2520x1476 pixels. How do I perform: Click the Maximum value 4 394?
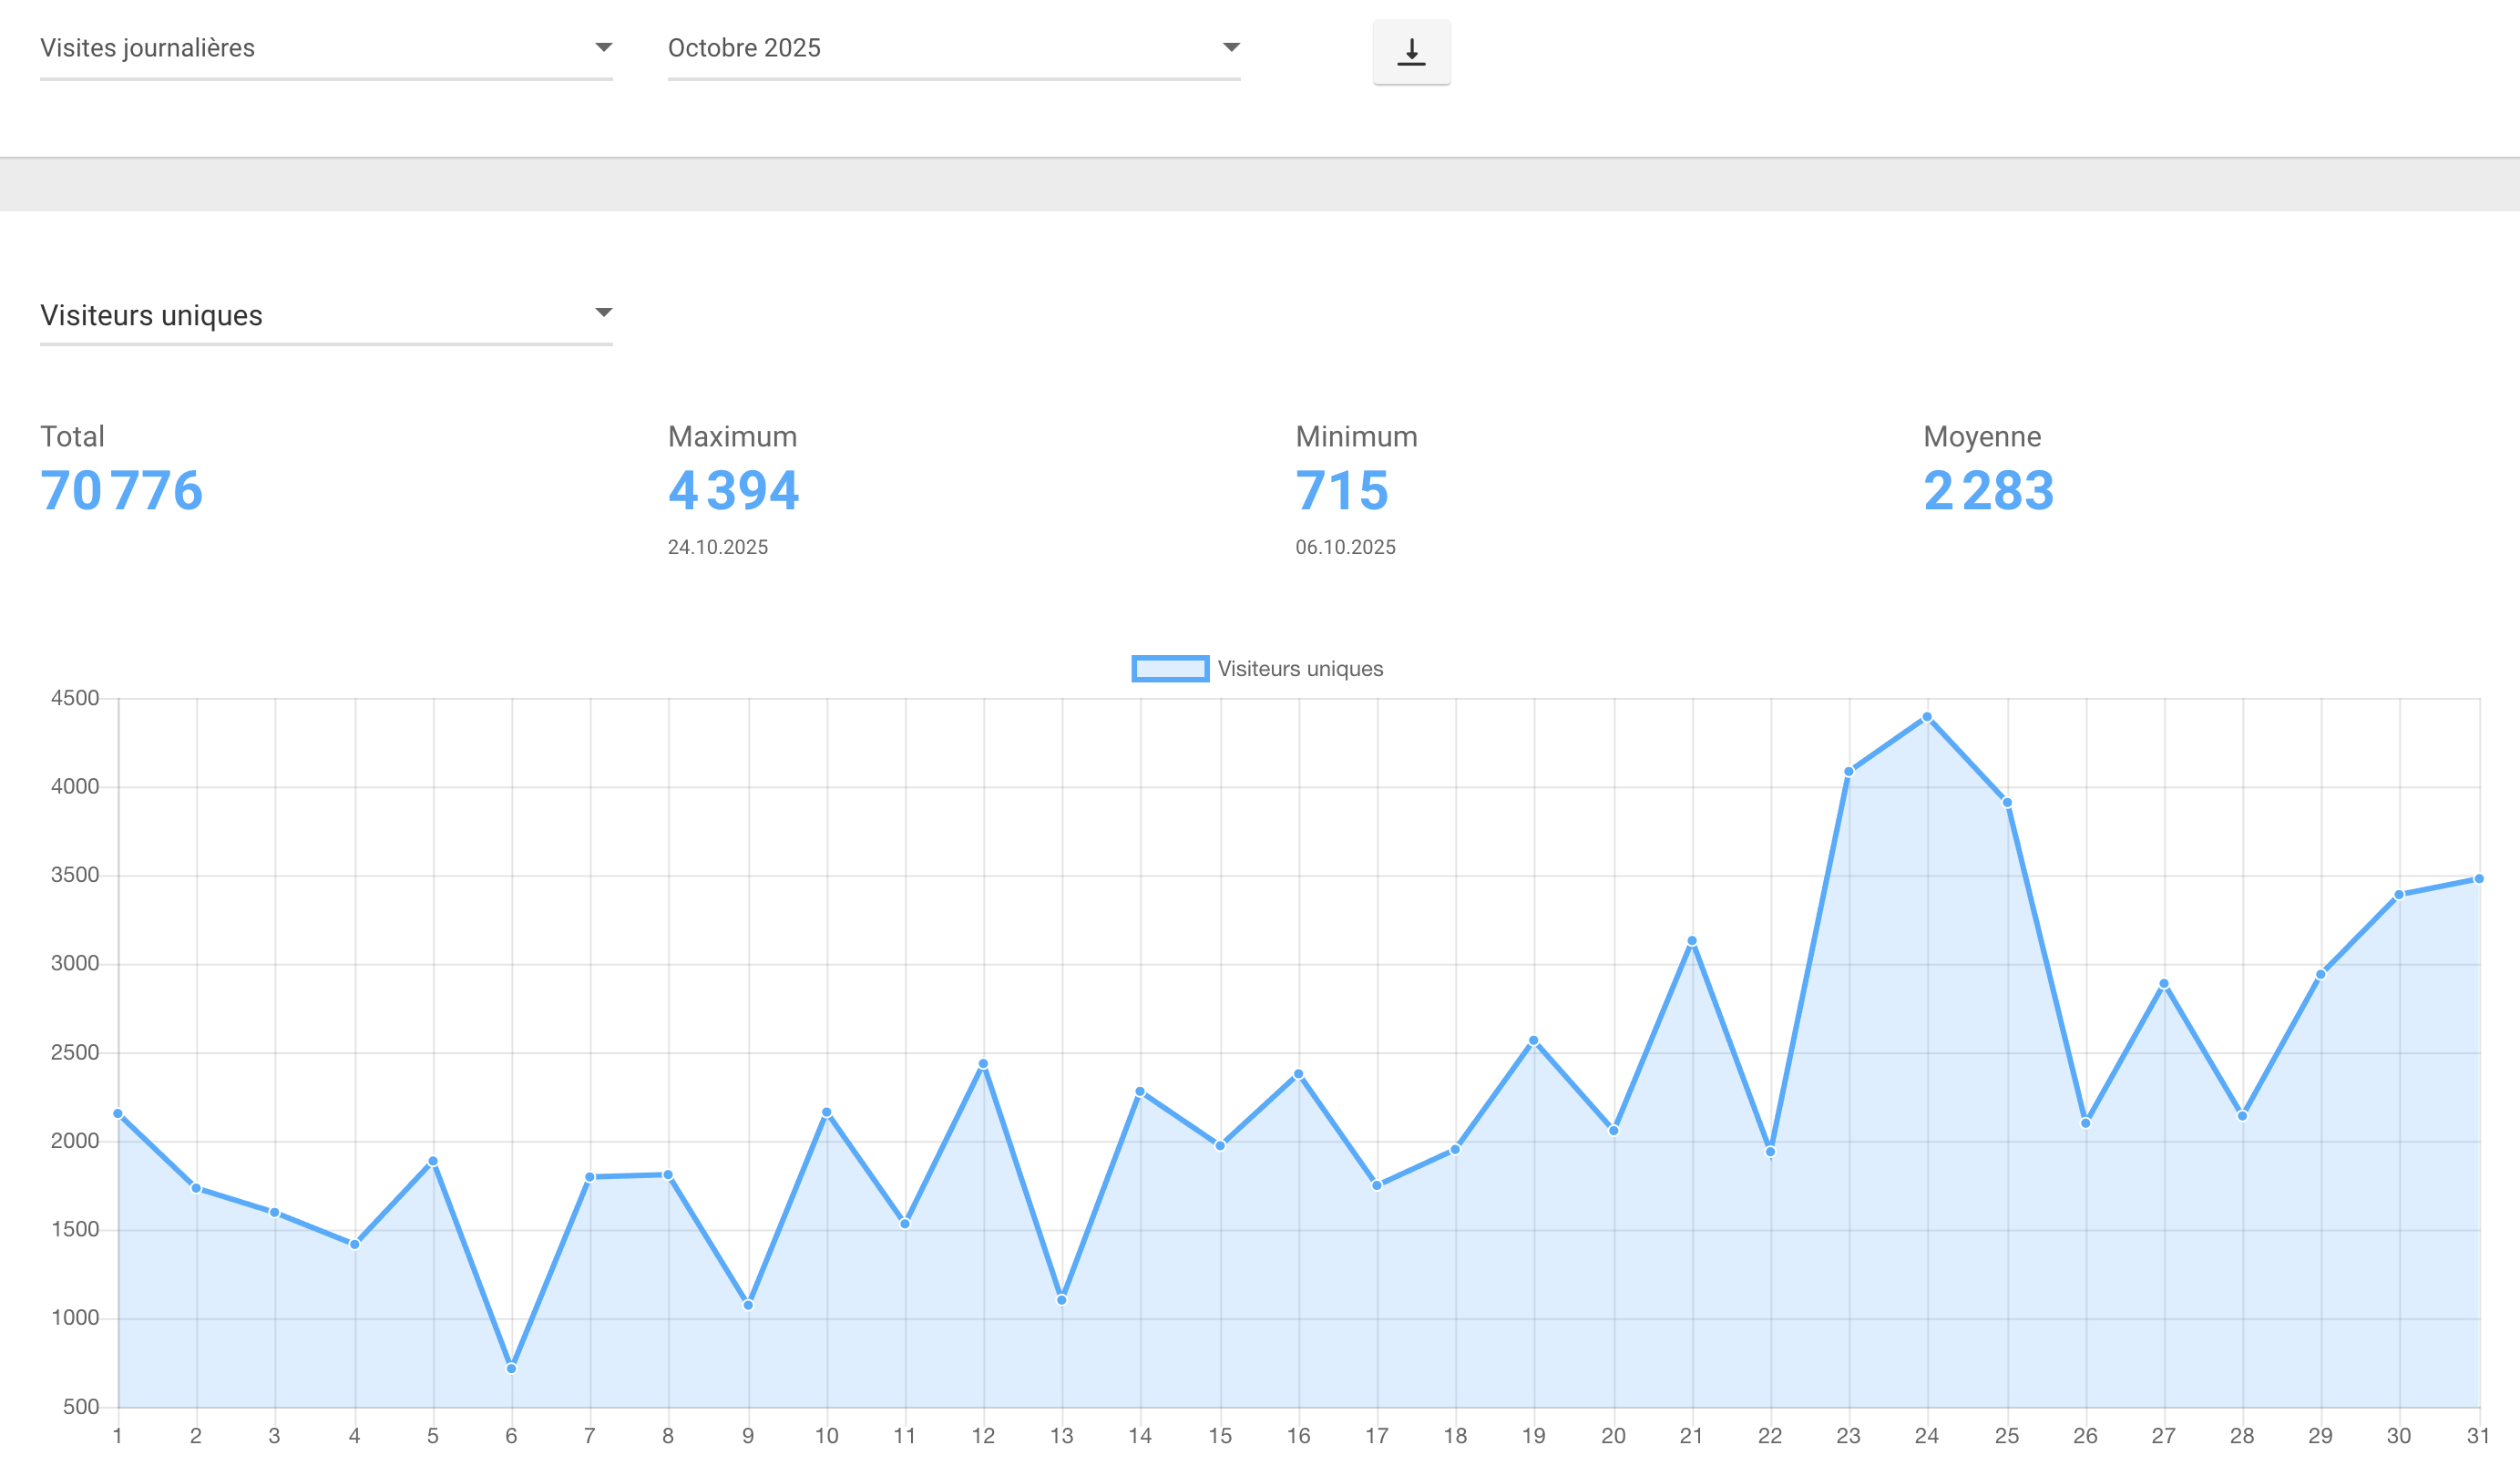point(733,491)
